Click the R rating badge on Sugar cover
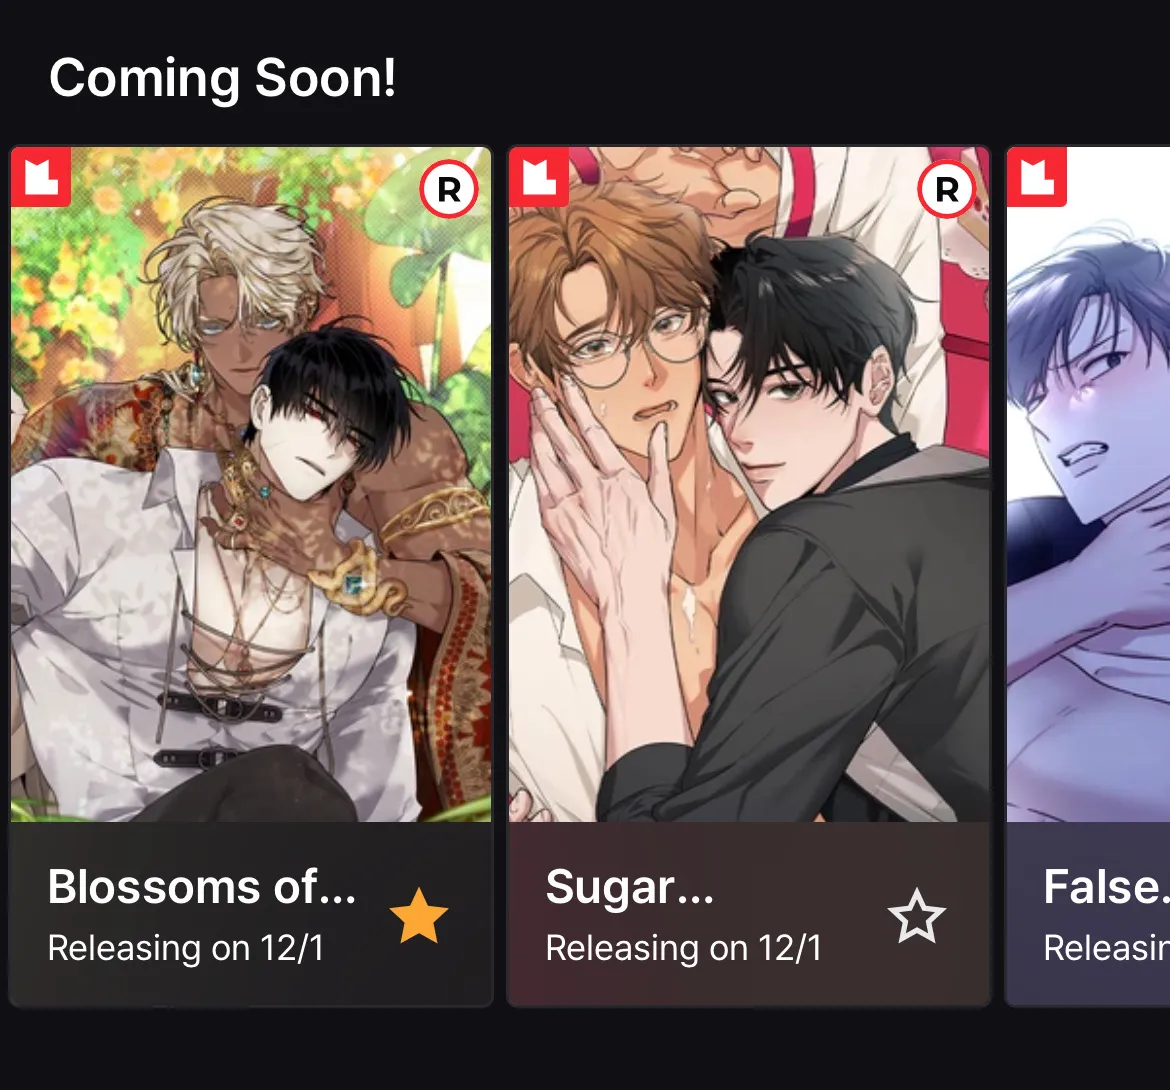 [946, 190]
